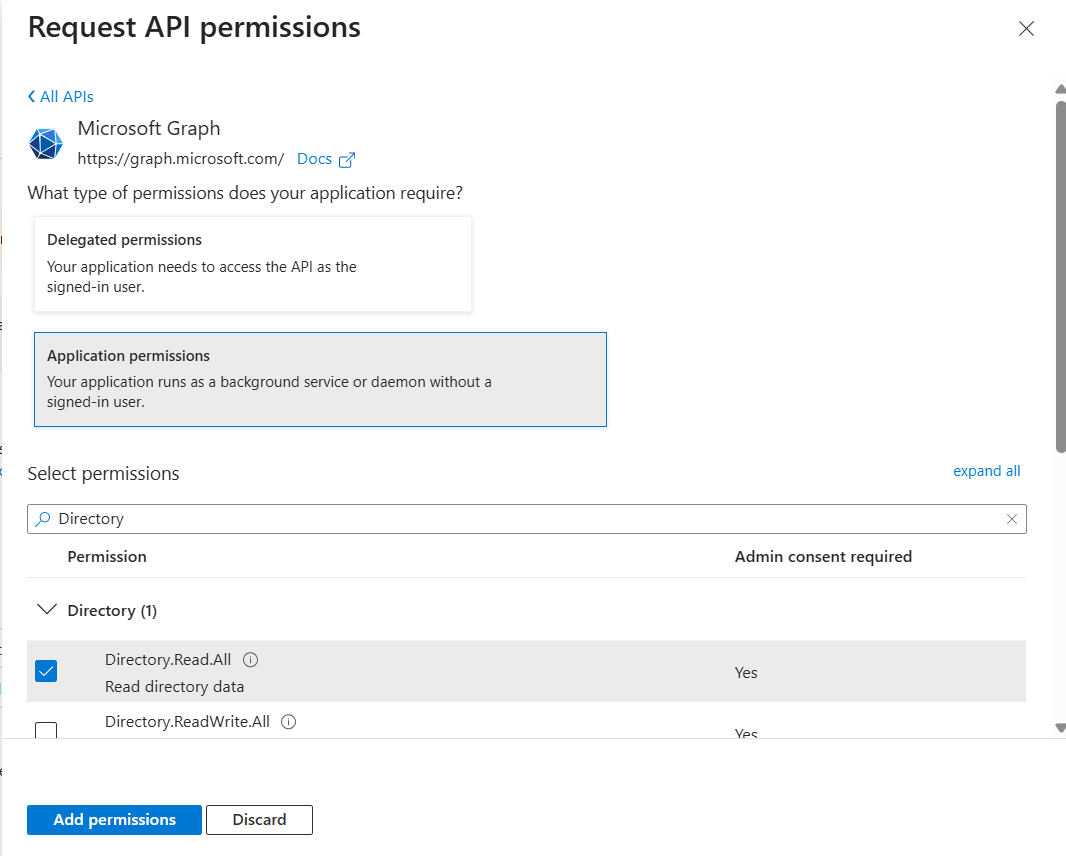Click Yes in the Directory.Read.All row
This screenshot has height=856, width=1066.
[x=746, y=672]
